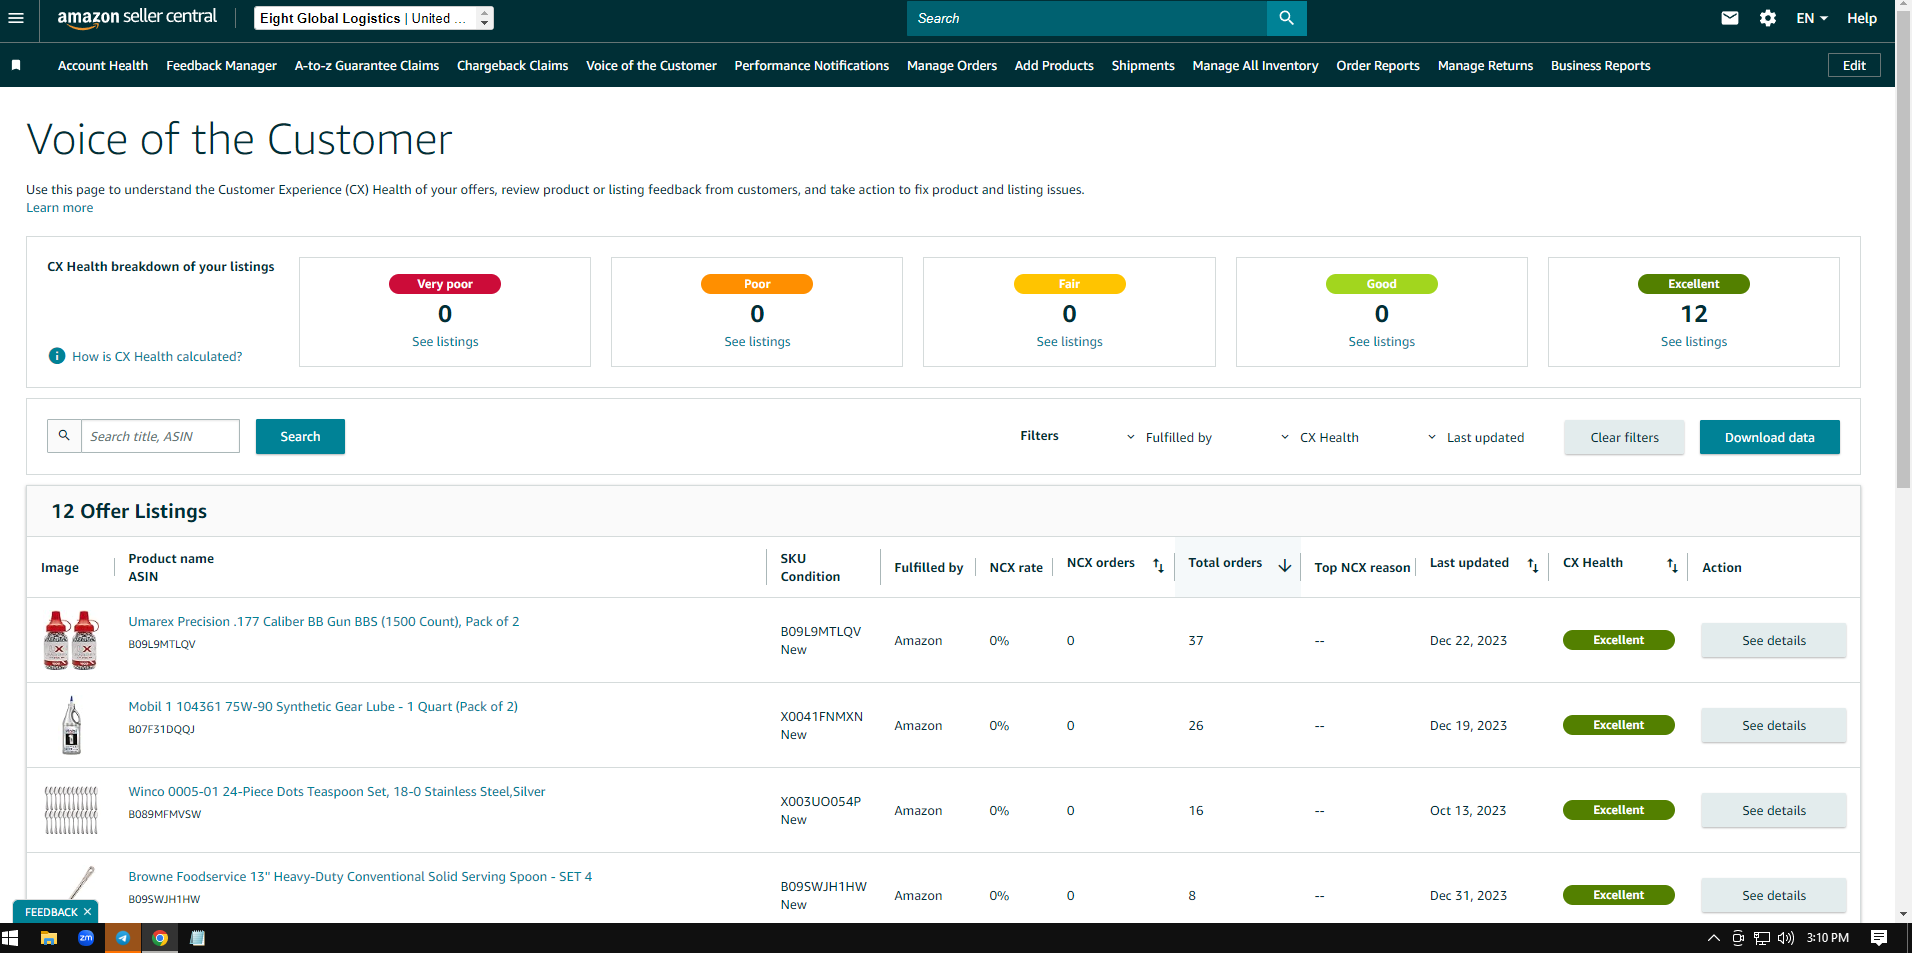Image resolution: width=1912 pixels, height=953 pixels.
Task: Focus the Search title, ASIN field
Action: coord(160,436)
